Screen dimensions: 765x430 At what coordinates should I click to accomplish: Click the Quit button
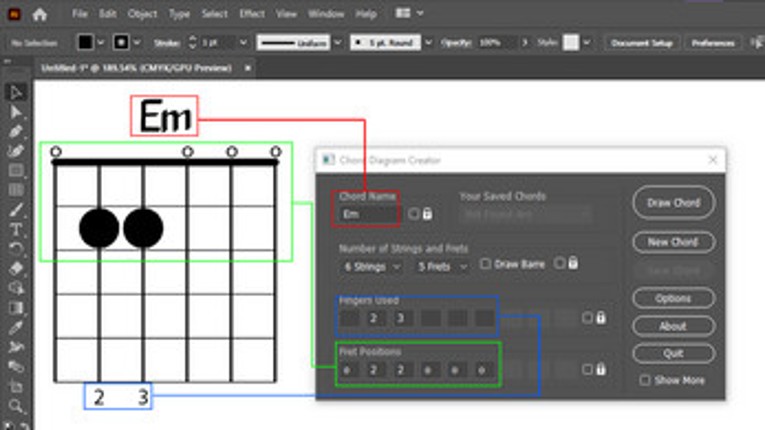coord(674,353)
